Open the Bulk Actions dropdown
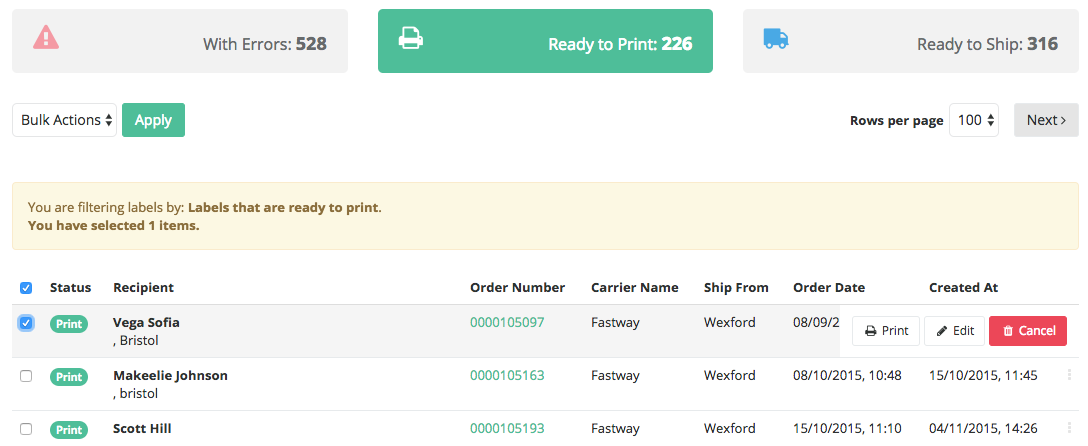 [x=65, y=120]
